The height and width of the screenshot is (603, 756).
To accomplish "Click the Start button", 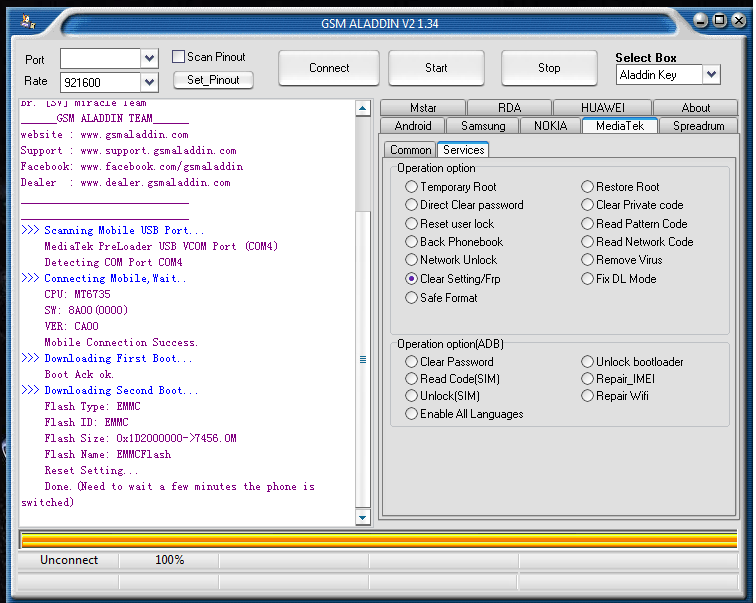I will pos(436,68).
